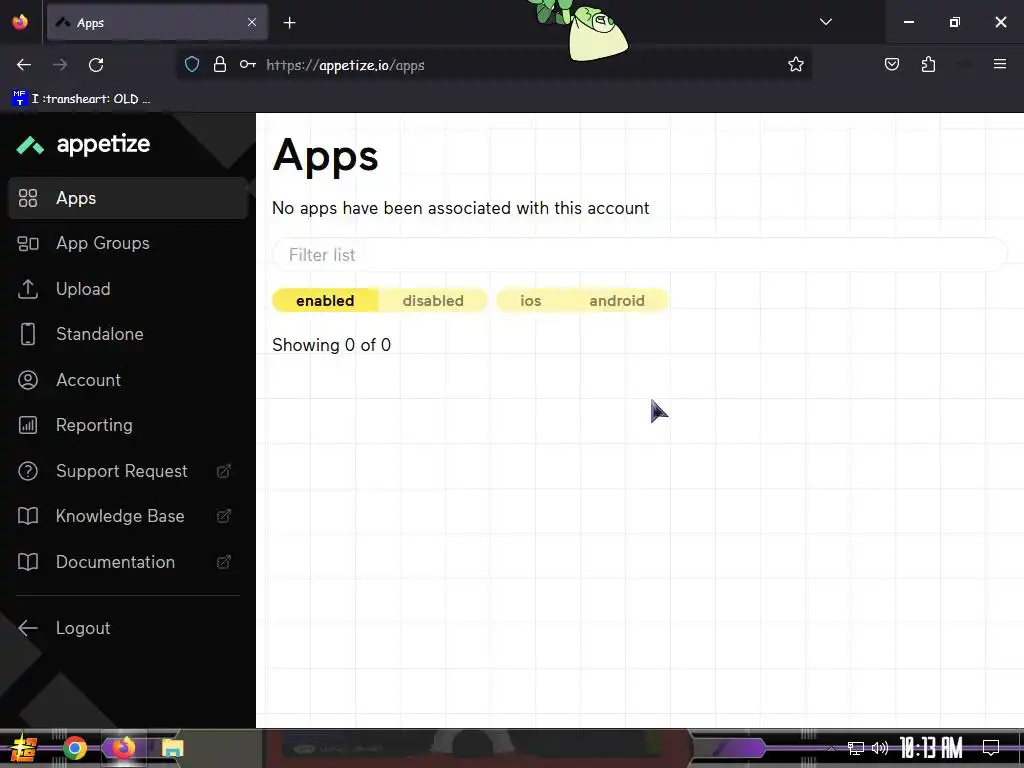This screenshot has width=1024, height=768.
Task: Click the site padlock icon
Action: [220, 65]
